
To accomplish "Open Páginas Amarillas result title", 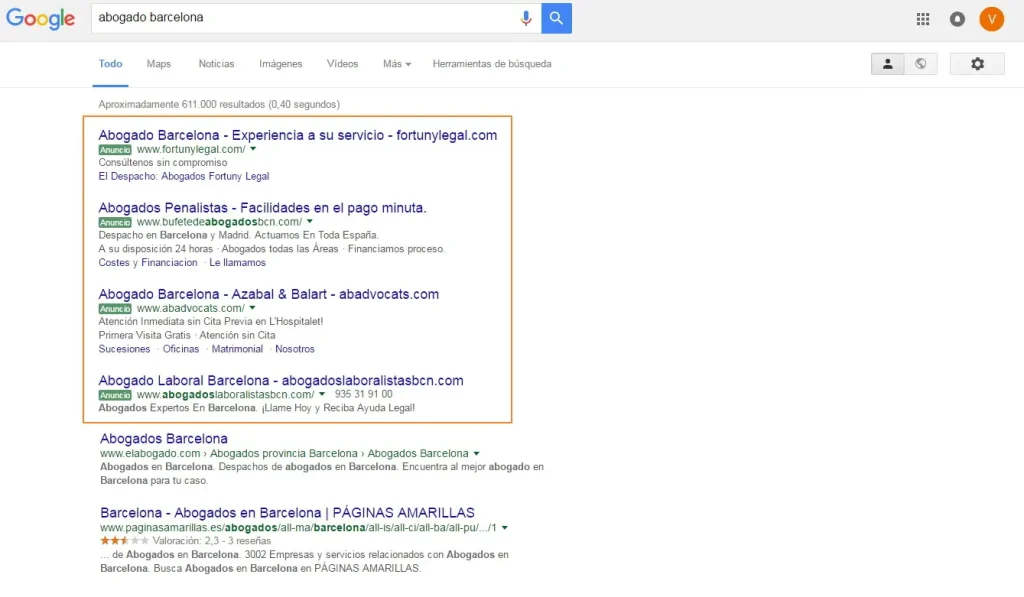I will 287,513.
